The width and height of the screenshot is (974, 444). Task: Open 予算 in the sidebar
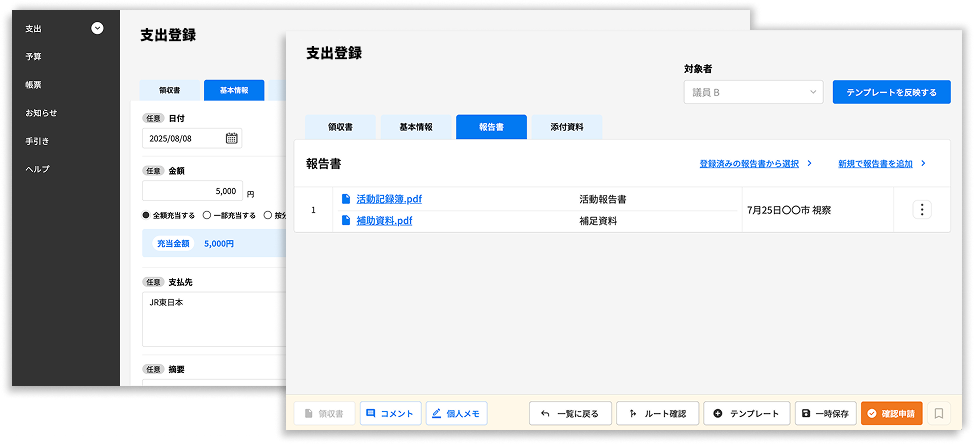(34, 57)
